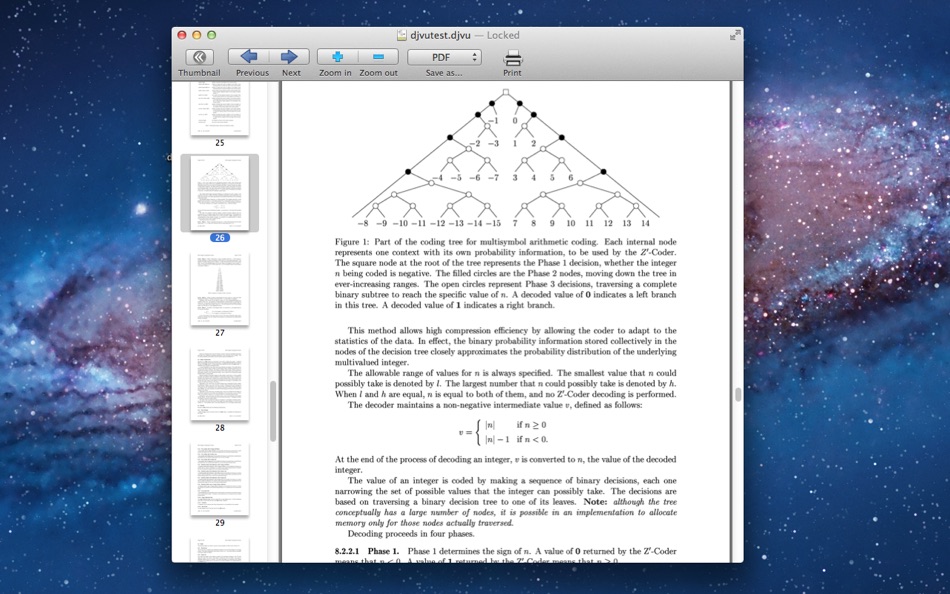Click the 'Figure 1:' caption text
950x594 pixels.
352,242
